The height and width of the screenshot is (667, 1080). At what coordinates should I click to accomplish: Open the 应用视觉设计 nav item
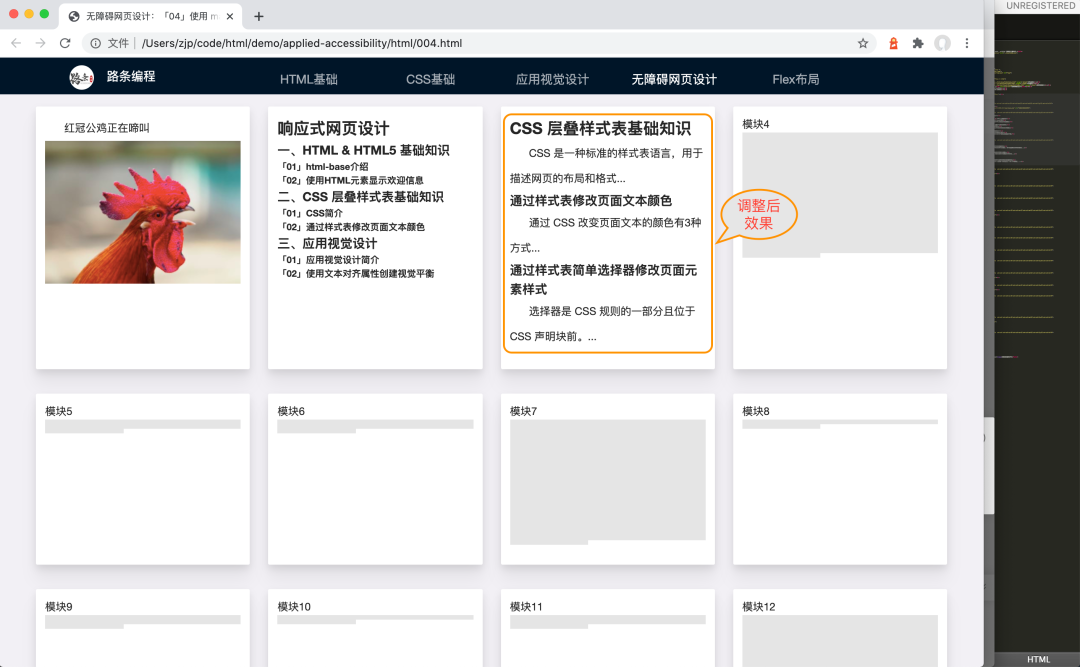point(552,79)
